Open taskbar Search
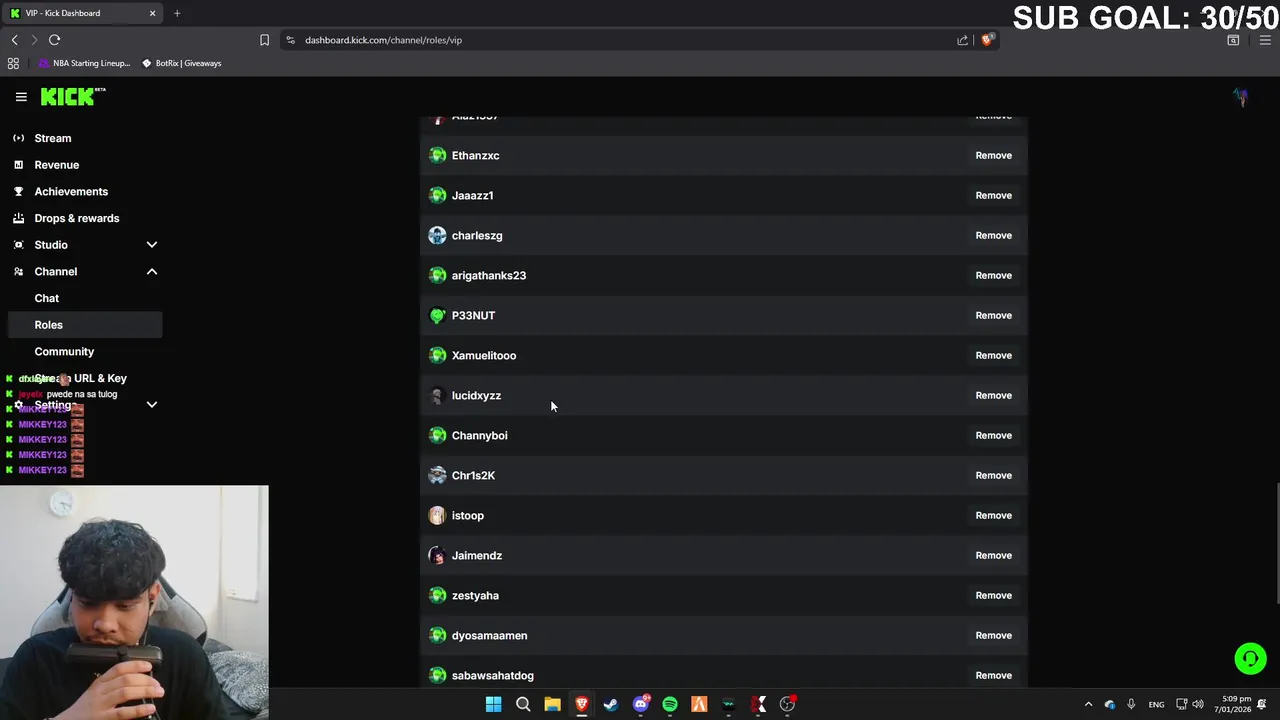The height and width of the screenshot is (720, 1280). click(522, 704)
